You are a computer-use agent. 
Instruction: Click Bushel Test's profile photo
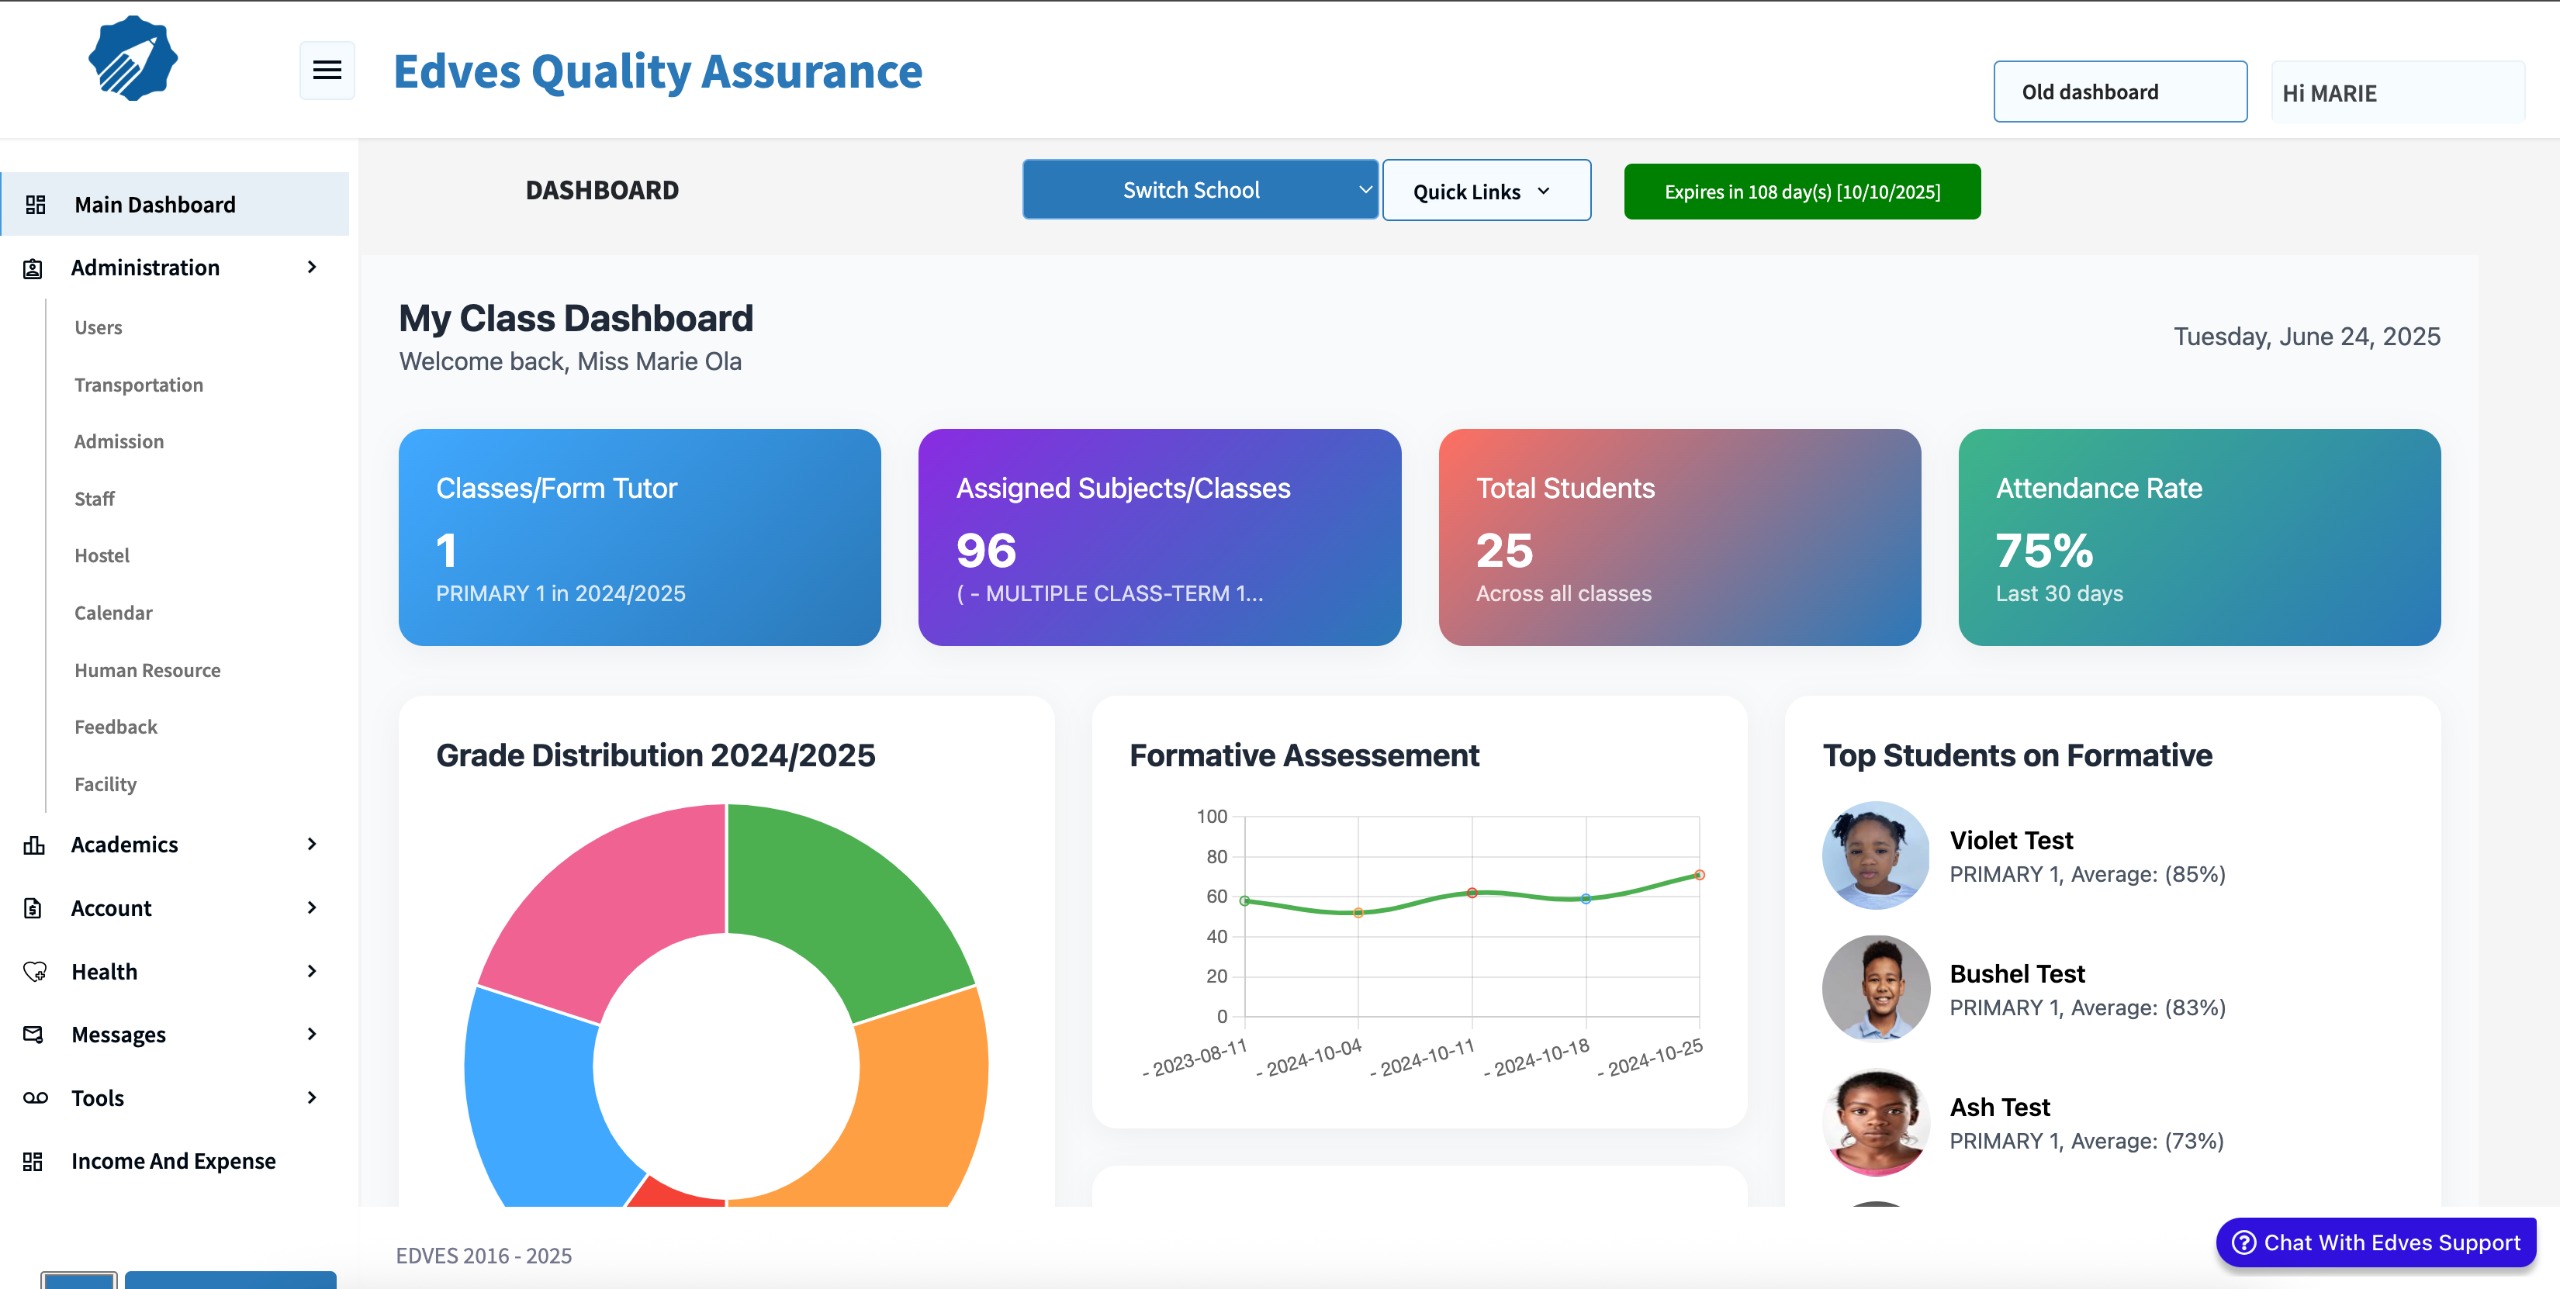(1876, 988)
